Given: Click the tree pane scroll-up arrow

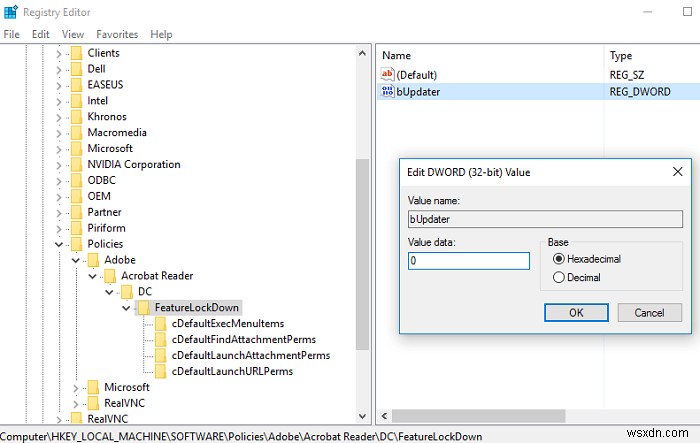Looking at the screenshot, I should tap(362, 54).
